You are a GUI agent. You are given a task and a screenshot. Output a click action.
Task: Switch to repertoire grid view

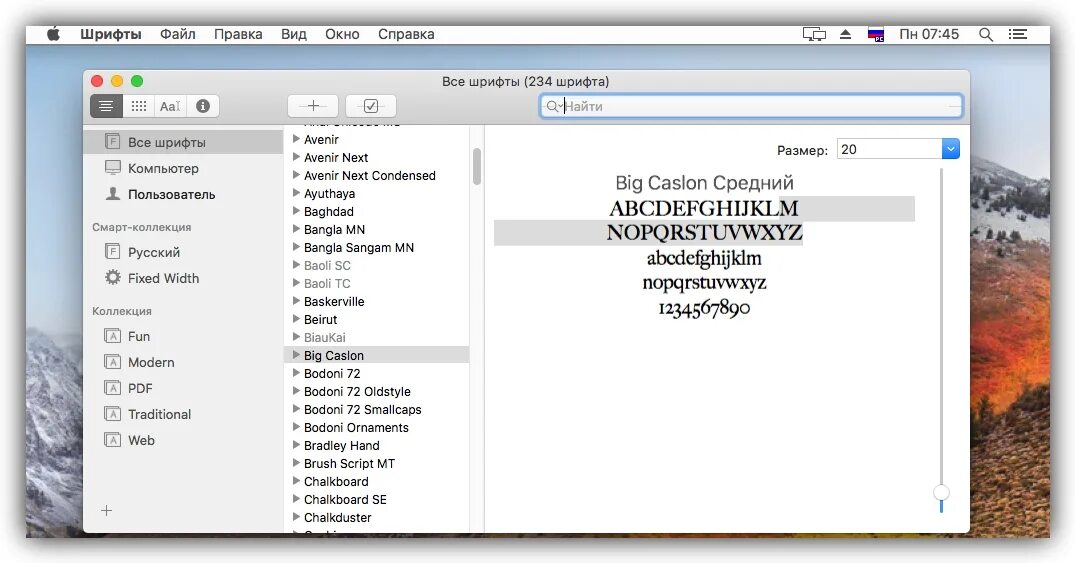point(138,106)
